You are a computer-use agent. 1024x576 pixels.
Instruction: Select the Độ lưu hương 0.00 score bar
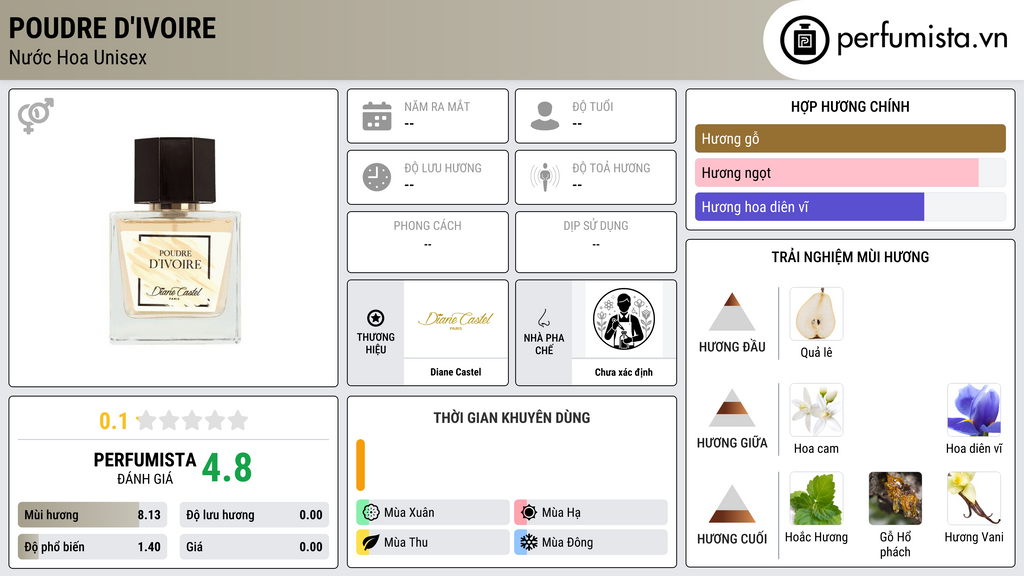pyautogui.click(x=254, y=515)
